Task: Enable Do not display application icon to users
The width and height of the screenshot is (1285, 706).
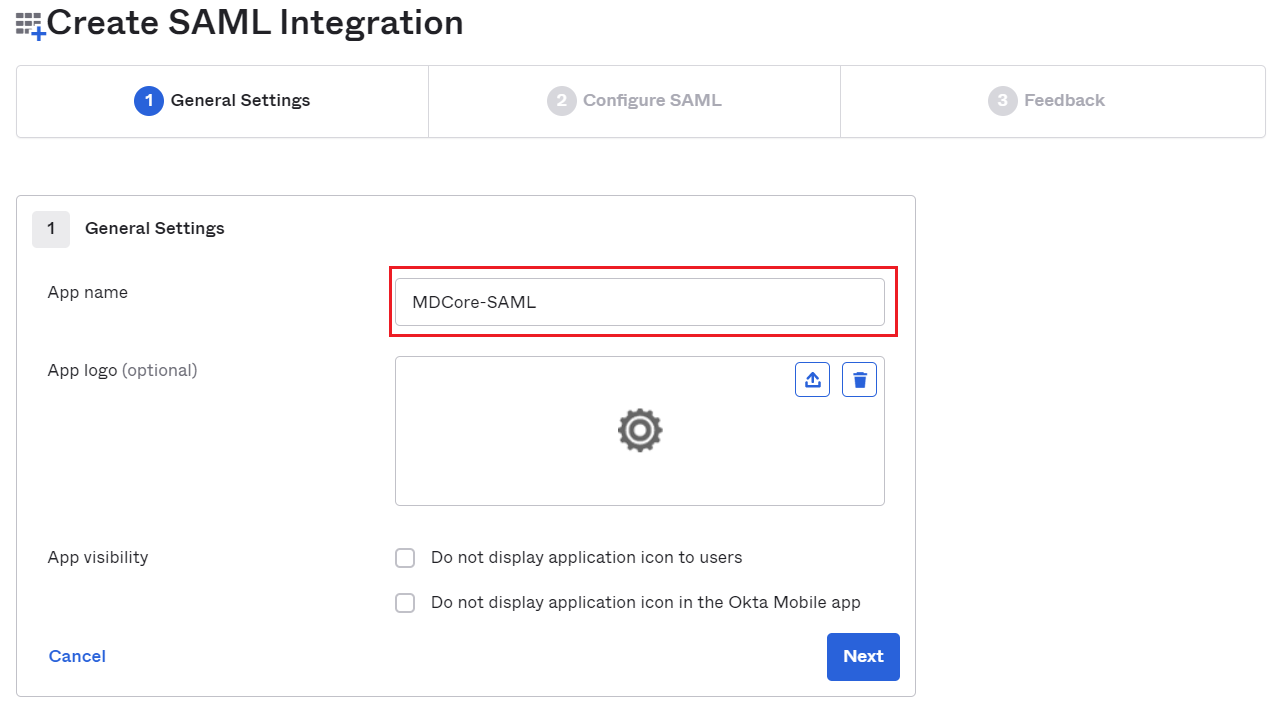Action: coord(405,558)
